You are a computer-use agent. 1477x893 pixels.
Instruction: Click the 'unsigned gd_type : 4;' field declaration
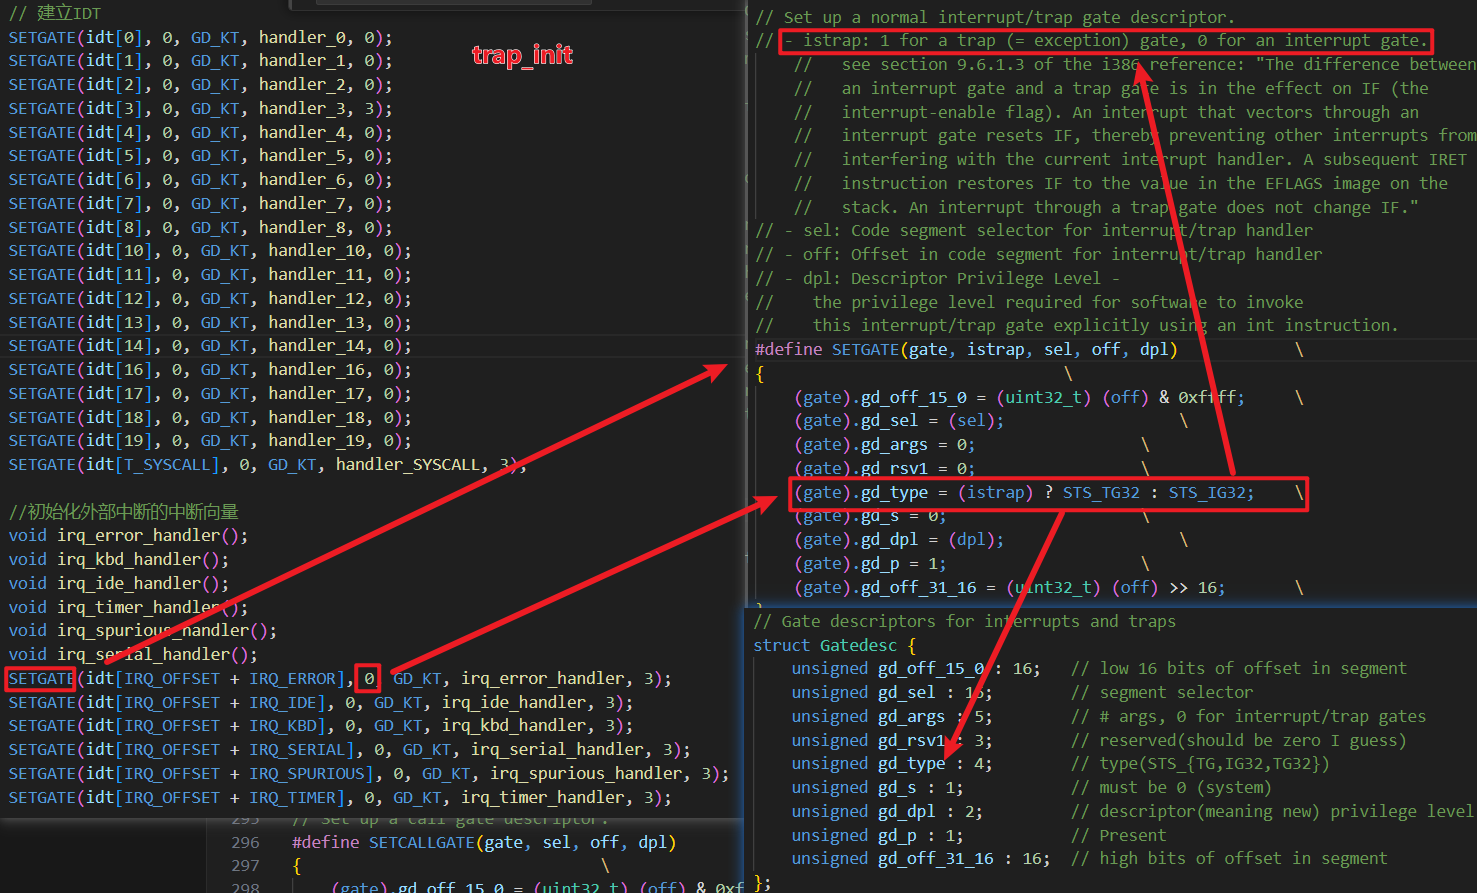pos(891,763)
